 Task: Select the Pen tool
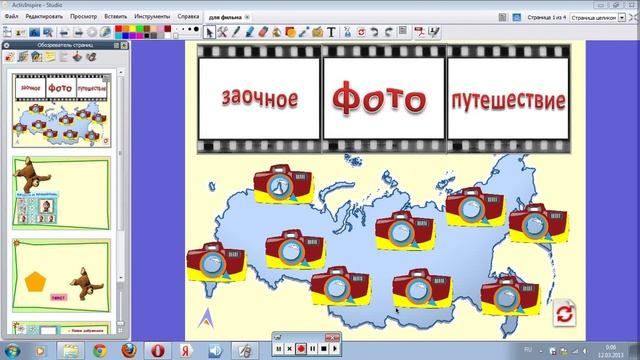236,32
